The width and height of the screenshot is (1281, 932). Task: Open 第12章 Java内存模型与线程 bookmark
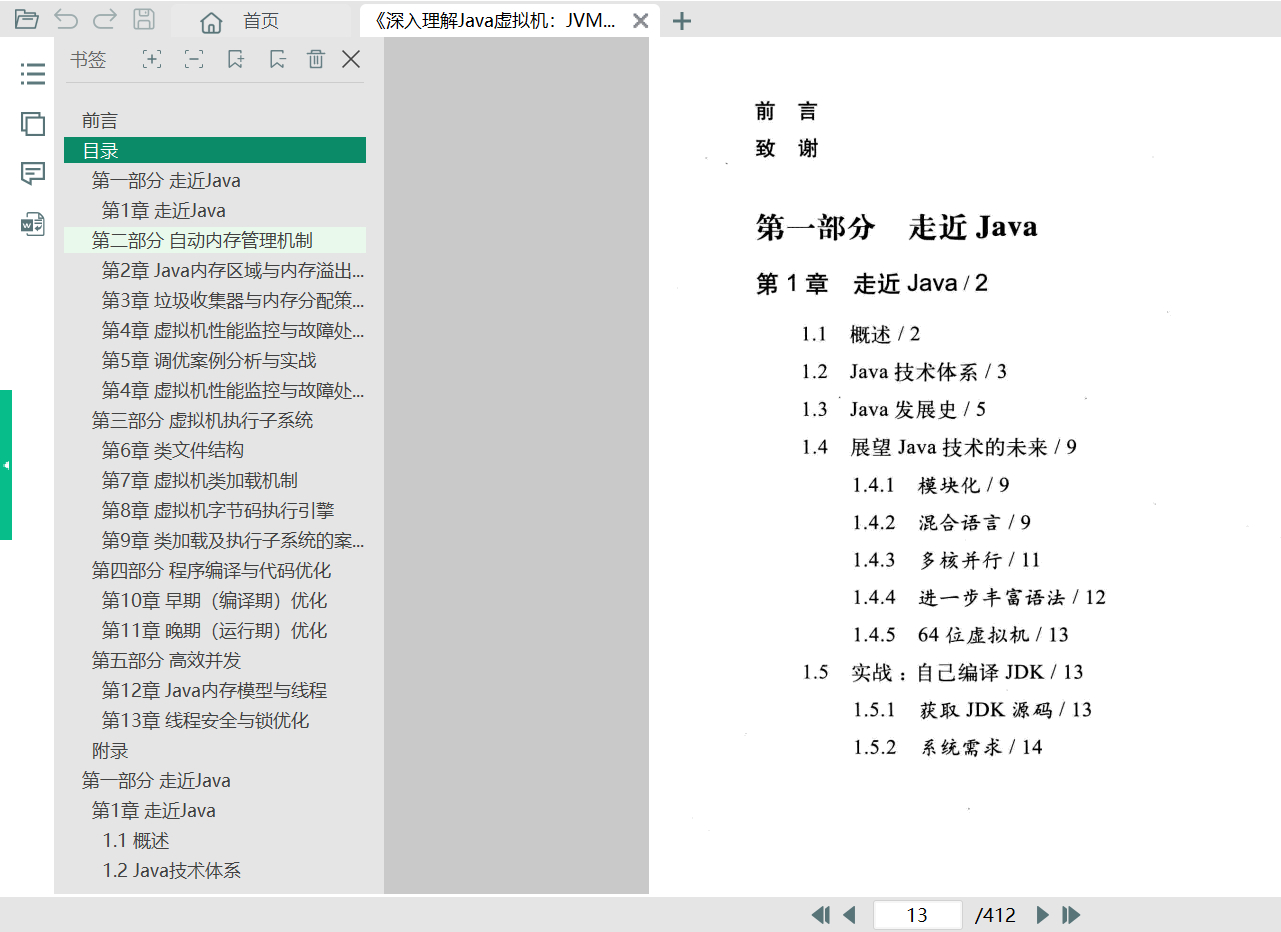(214, 691)
